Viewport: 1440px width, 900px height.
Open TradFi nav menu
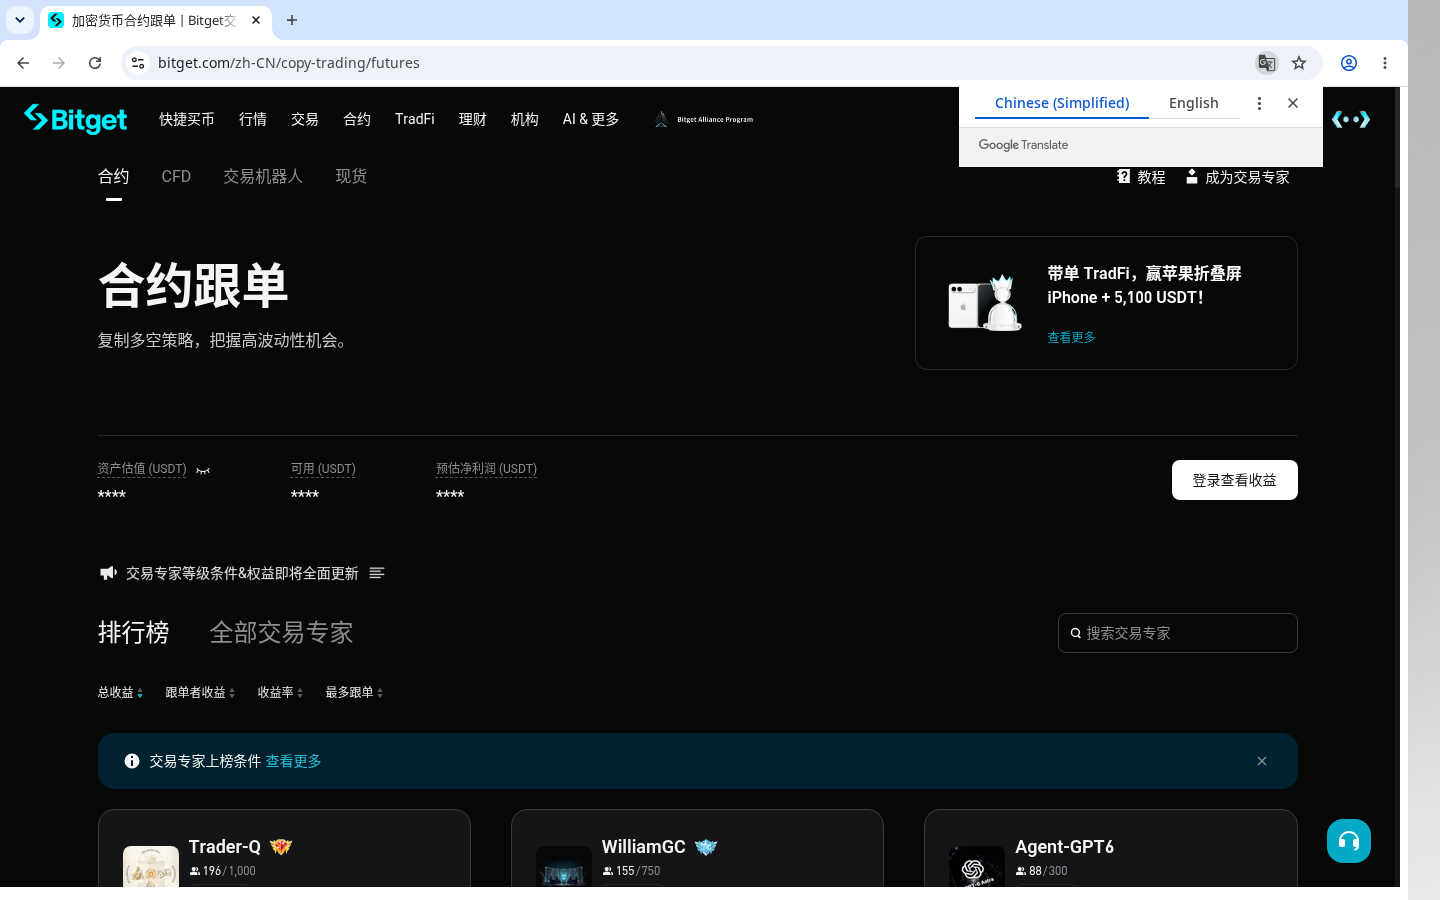tap(415, 119)
